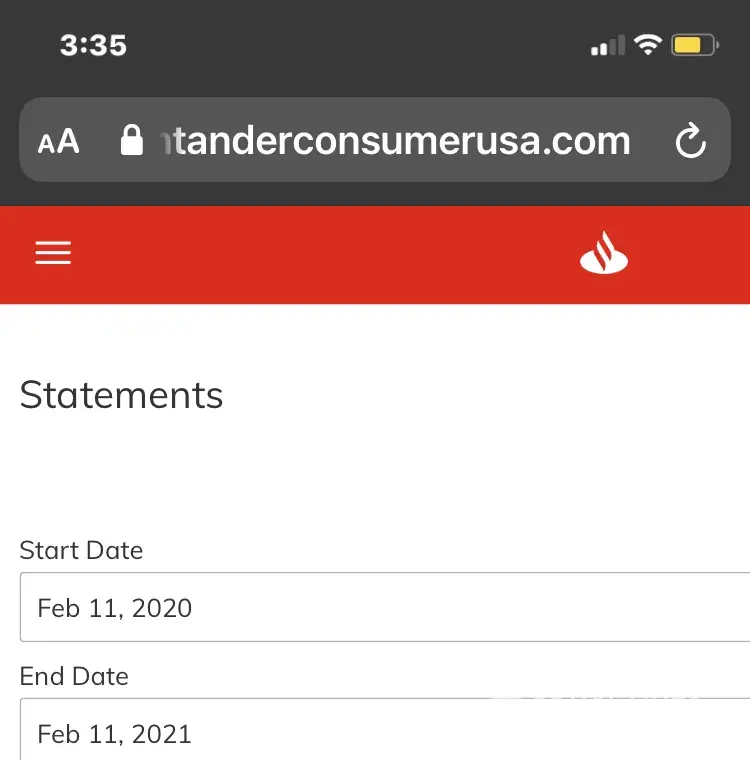
Task: Reload the page with the refresh icon
Action: (691, 141)
